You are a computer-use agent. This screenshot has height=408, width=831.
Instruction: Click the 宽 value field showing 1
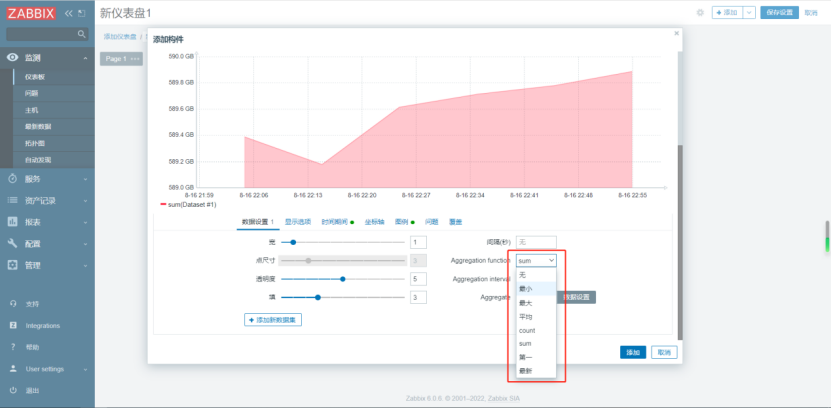coord(418,242)
